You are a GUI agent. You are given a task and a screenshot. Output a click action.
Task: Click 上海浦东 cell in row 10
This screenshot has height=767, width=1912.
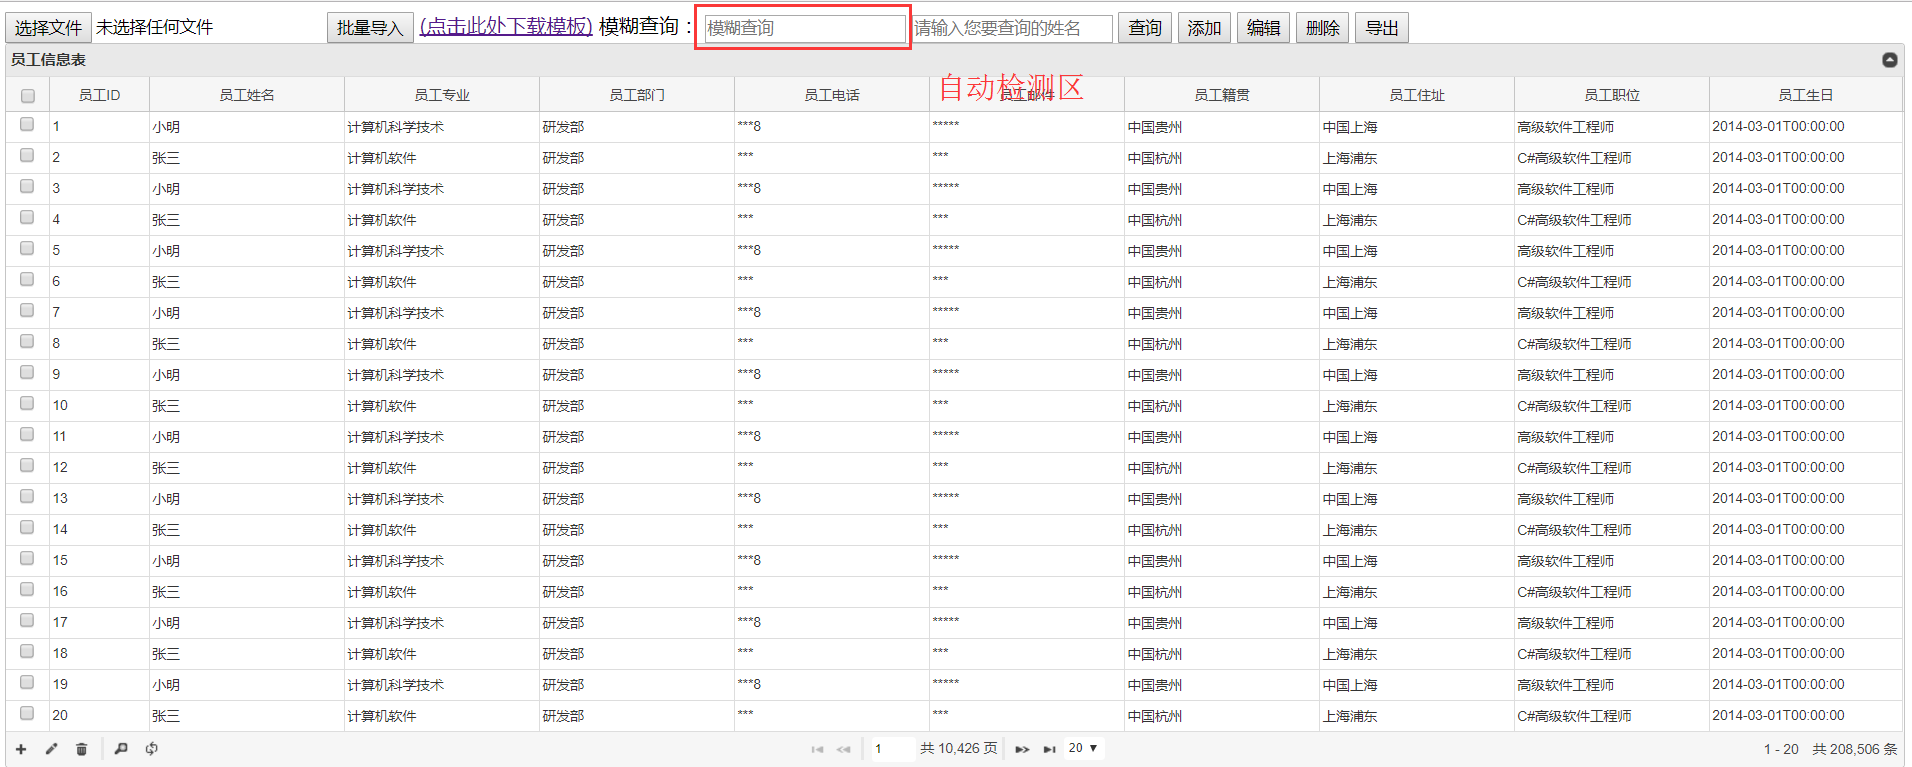point(1416,406)
